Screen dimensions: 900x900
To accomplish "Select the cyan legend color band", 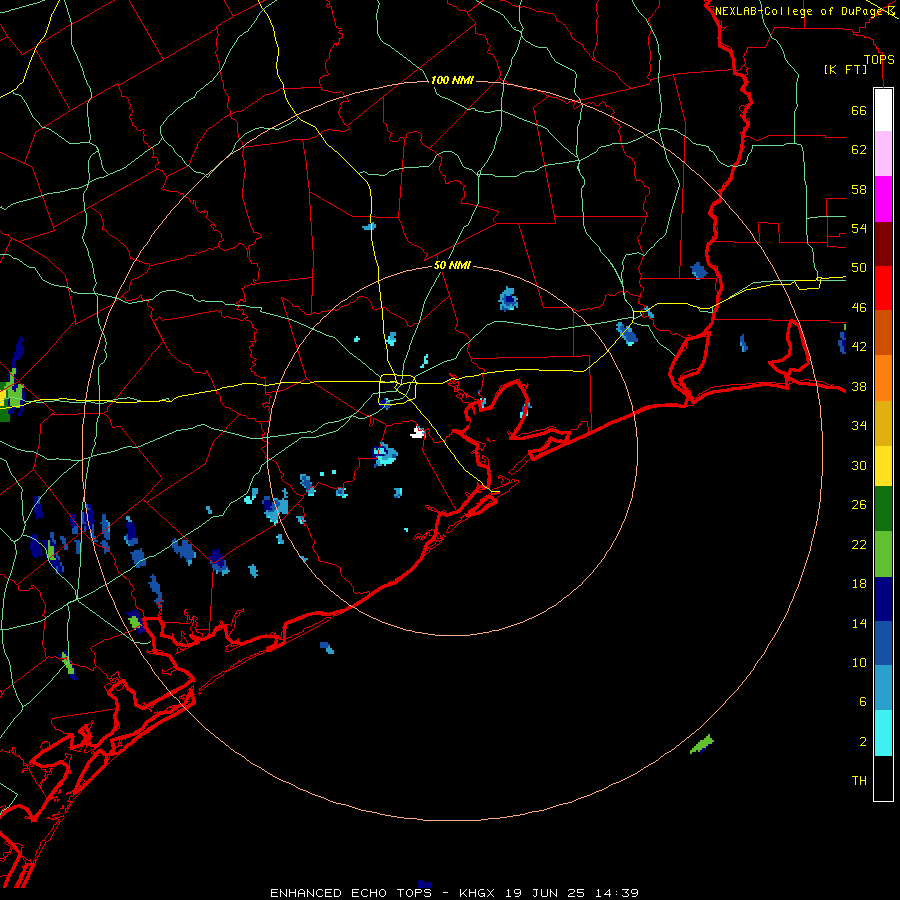I will [883, 733].
